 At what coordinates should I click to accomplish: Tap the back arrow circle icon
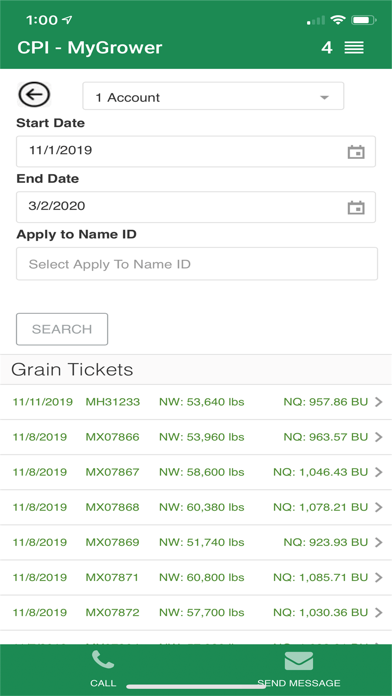[x=34, y=95]
